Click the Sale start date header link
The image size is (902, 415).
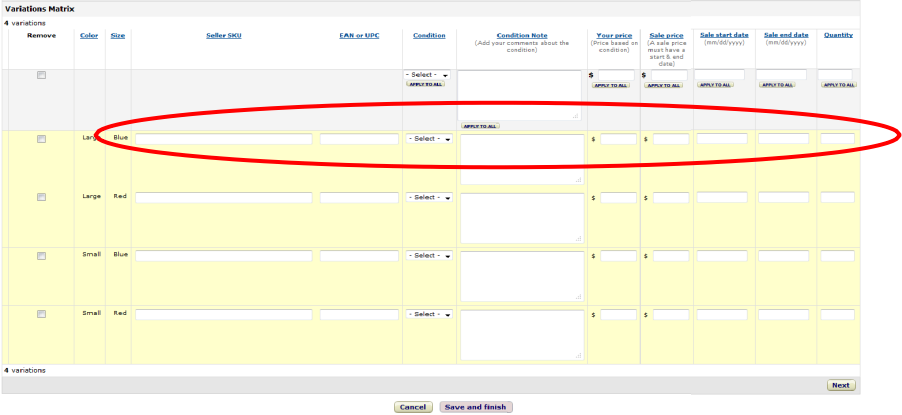point(724,35)
